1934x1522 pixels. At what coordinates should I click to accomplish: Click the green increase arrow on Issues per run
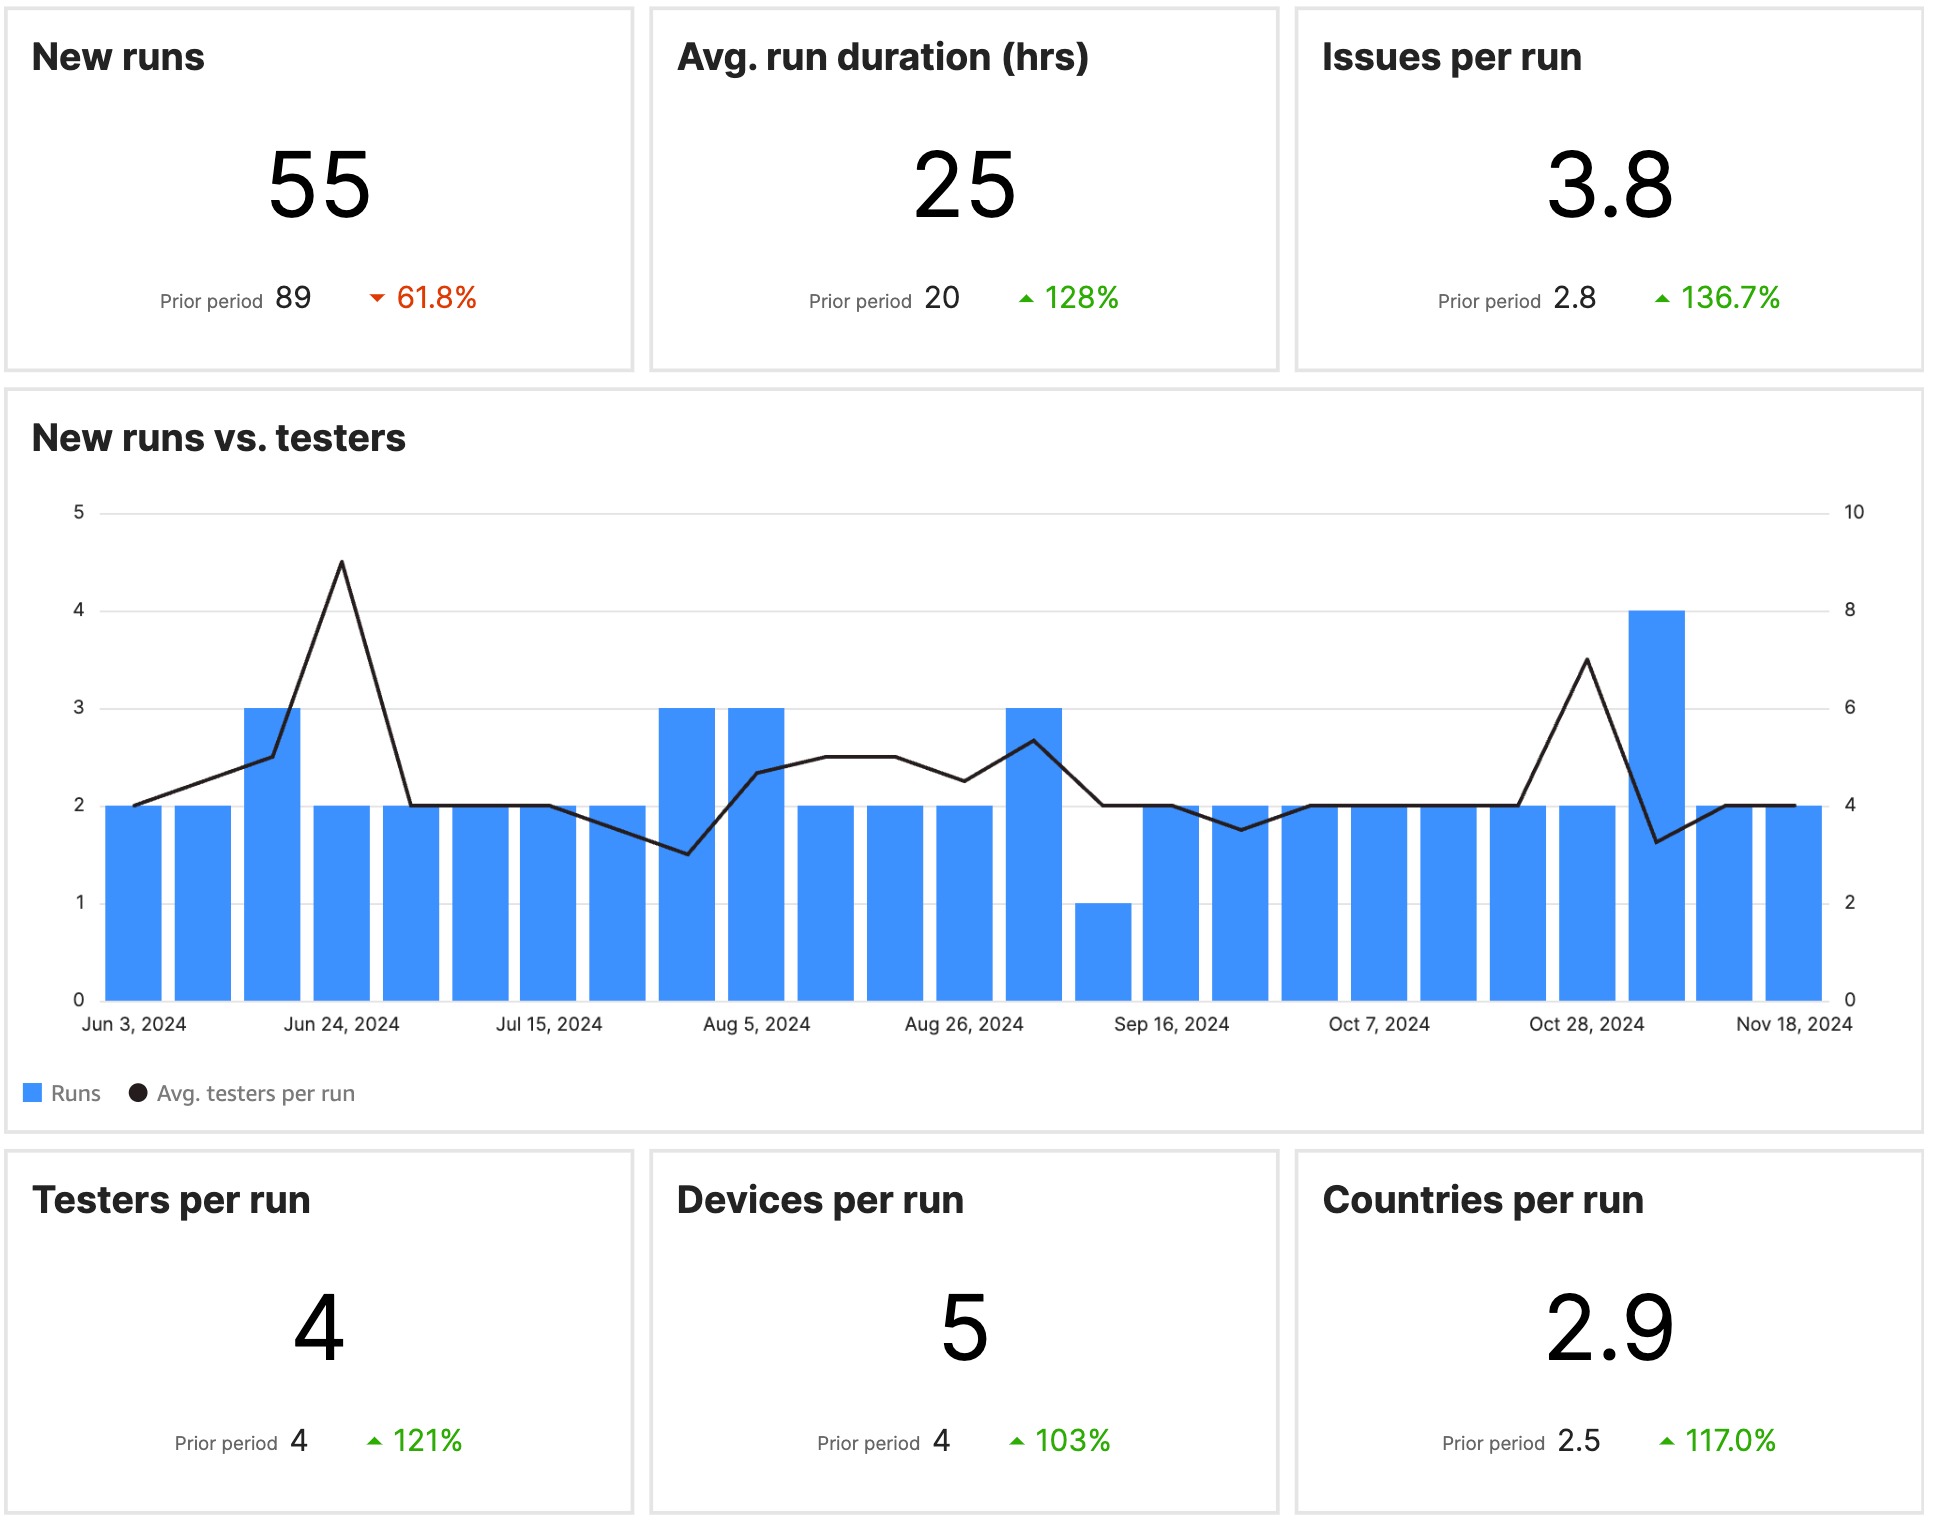1662,297
